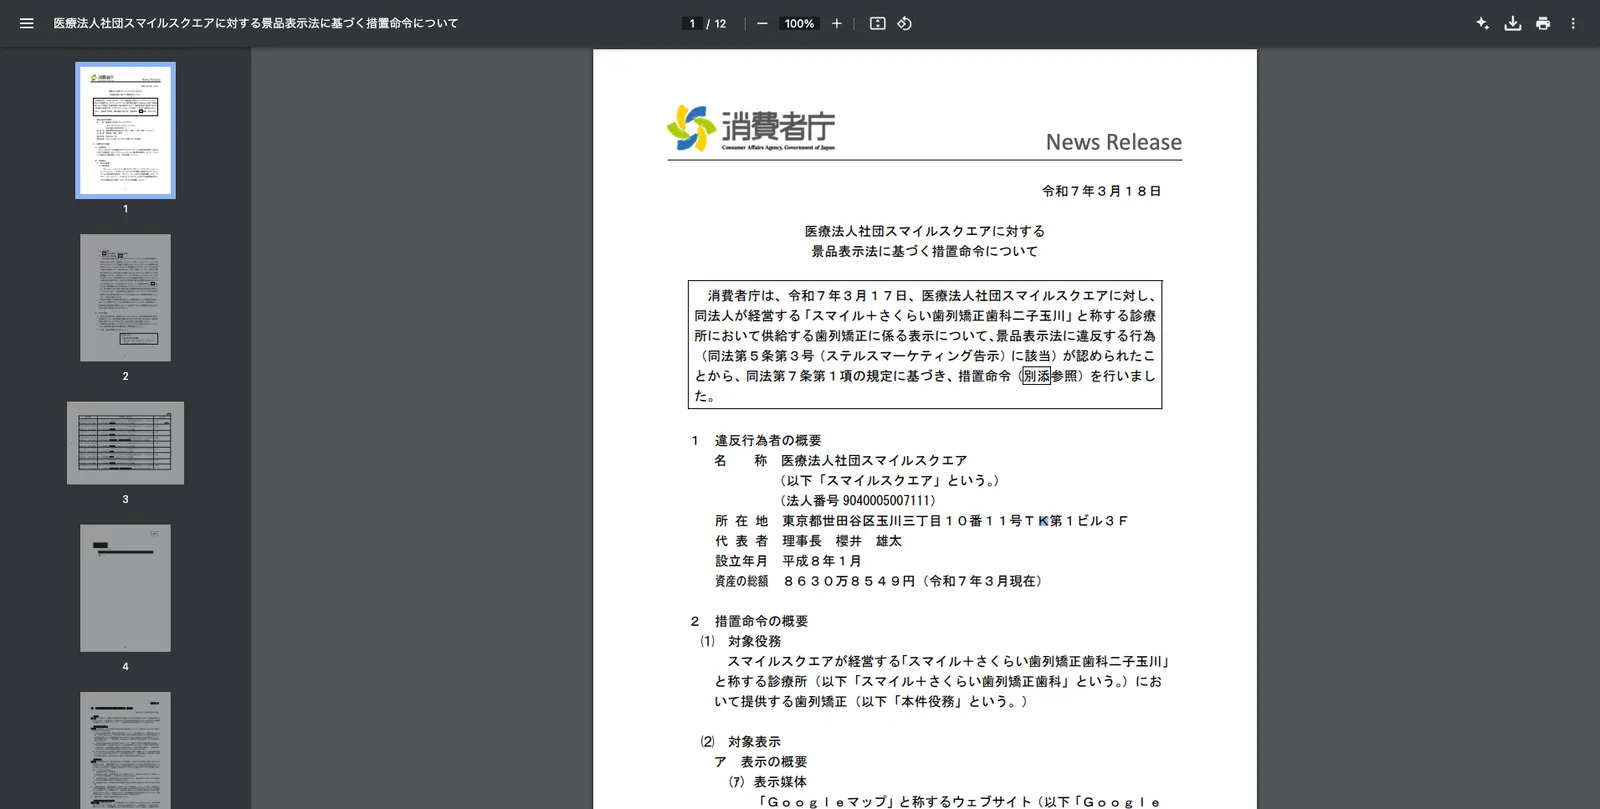The width and height of the screenshot is (1600, 809).
Task: Click the 100% zoom level field
Action: [x=799, y=23]
